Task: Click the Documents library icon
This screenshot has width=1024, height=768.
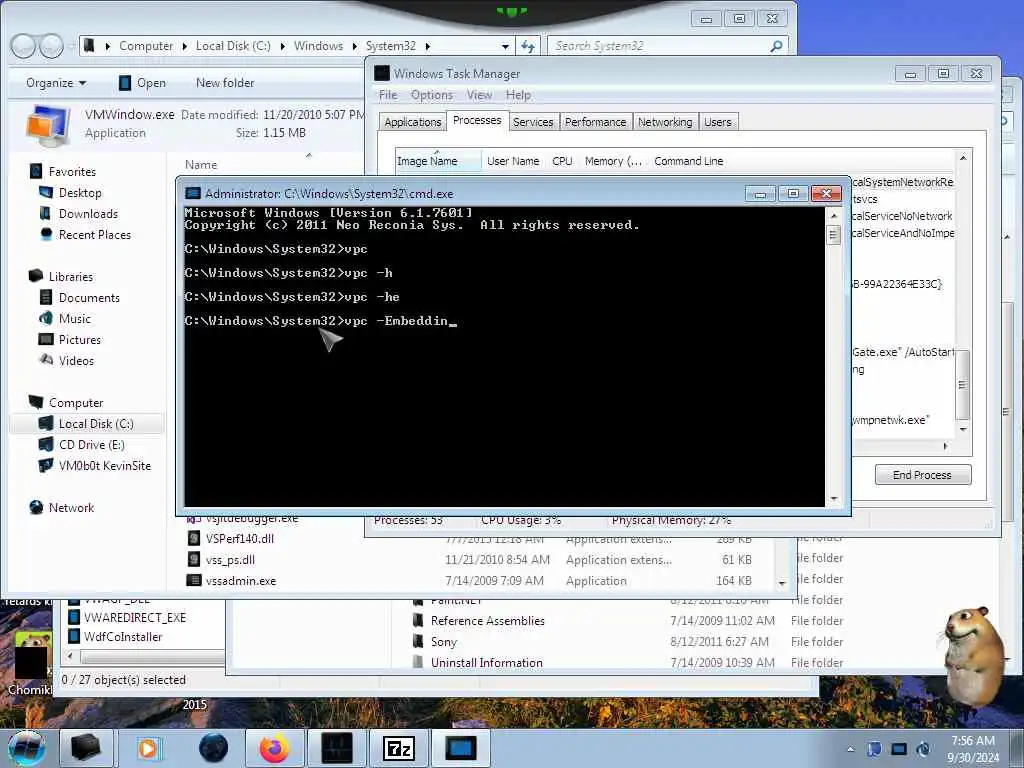Action: pos(46,297)
